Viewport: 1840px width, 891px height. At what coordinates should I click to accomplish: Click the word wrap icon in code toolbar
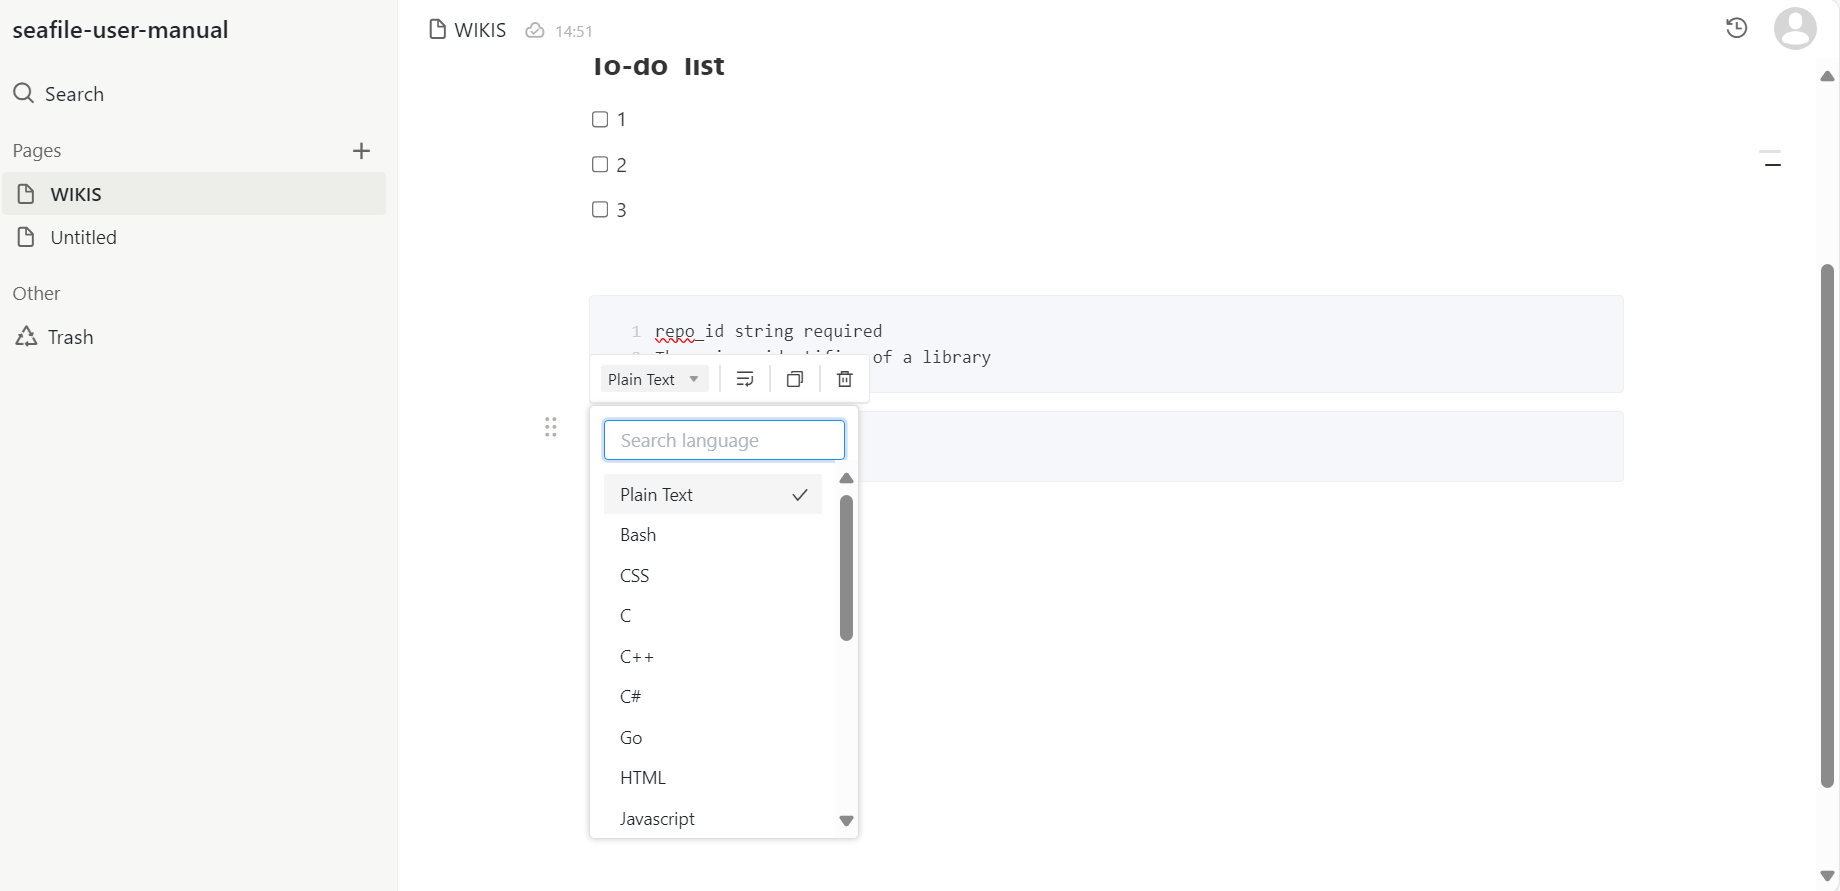[x=745, y=379]
